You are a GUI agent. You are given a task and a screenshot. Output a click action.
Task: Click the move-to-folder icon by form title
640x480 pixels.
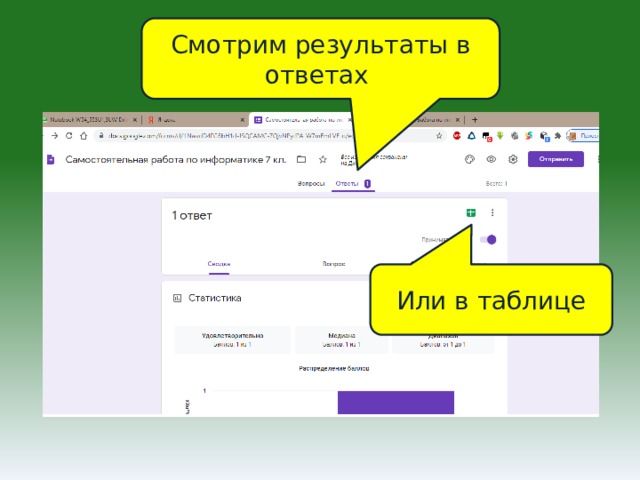[301, 159]
